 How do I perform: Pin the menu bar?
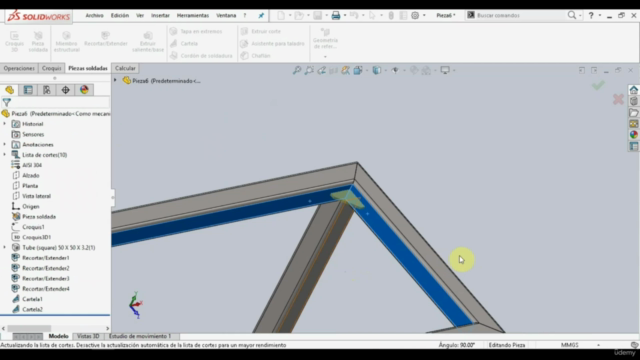(x=261, y=16)
